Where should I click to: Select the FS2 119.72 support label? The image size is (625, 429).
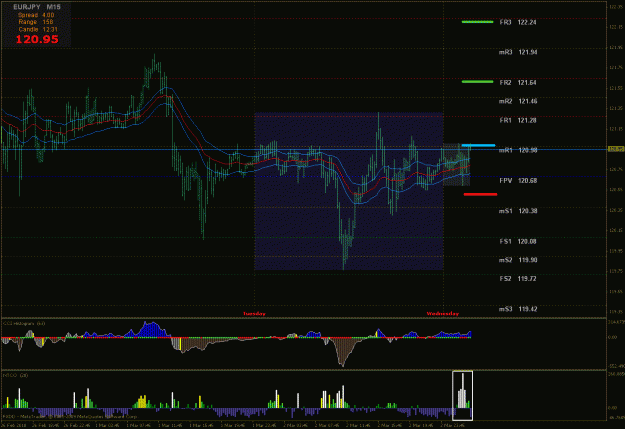tap(517, 279)
